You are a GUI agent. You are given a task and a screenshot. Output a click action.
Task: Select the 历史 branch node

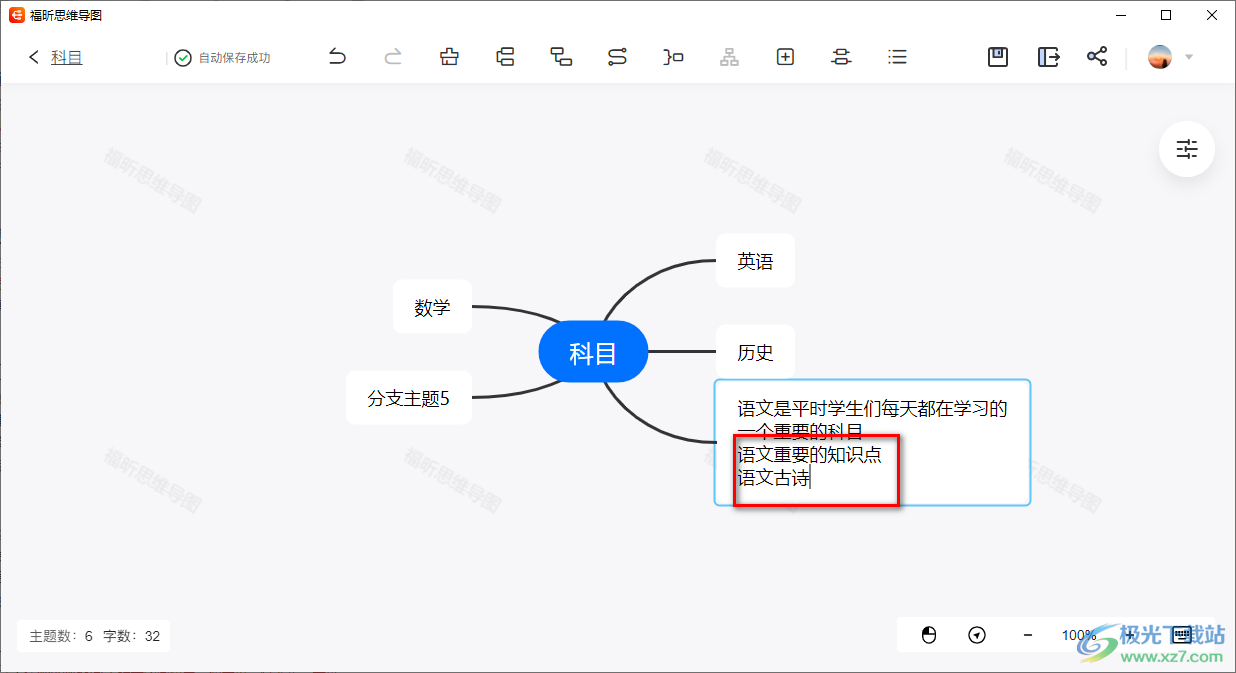coord(755,352)
